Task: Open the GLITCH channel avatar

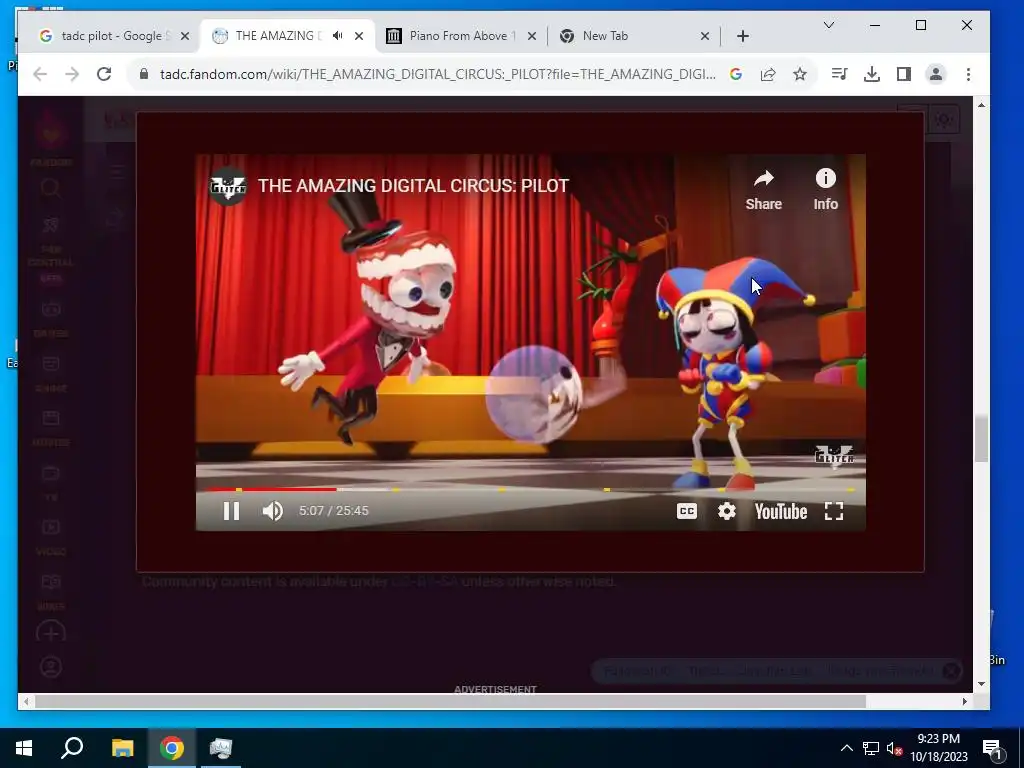Action: [x=228, y=186]
